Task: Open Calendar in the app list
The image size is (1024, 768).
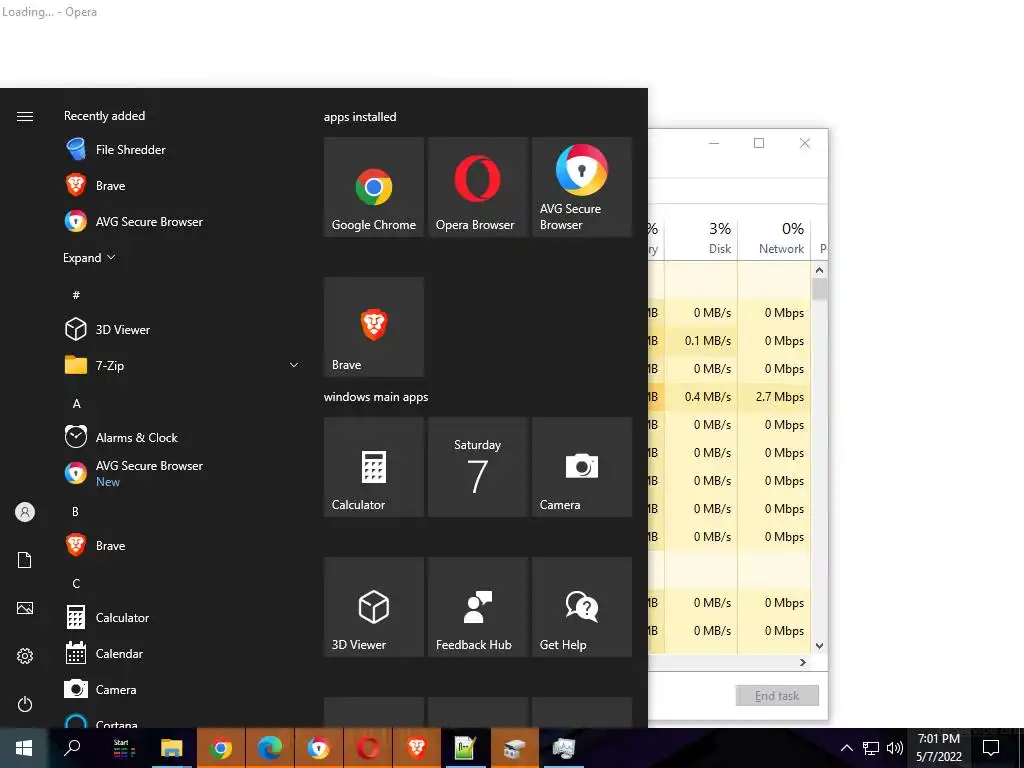Action: 182,653
